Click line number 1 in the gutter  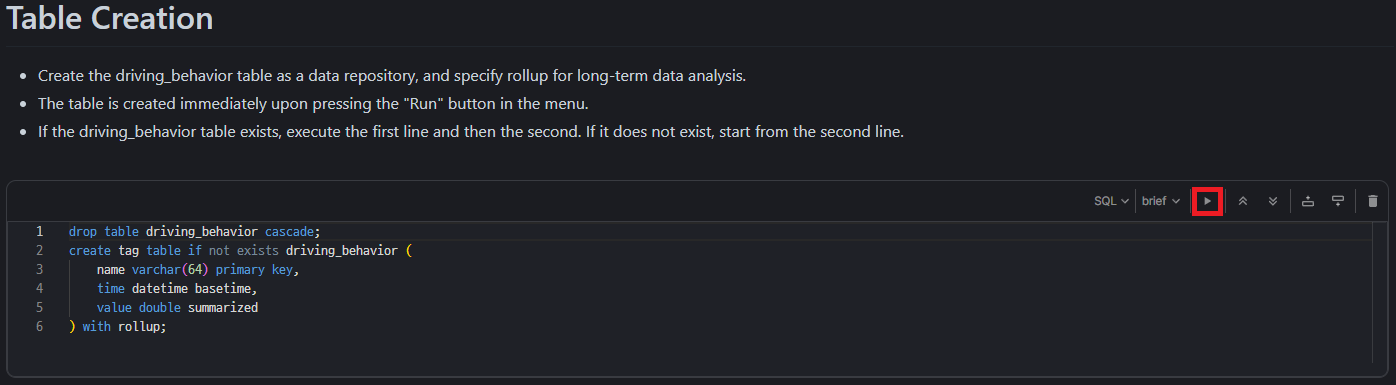(x=39, y=231)
